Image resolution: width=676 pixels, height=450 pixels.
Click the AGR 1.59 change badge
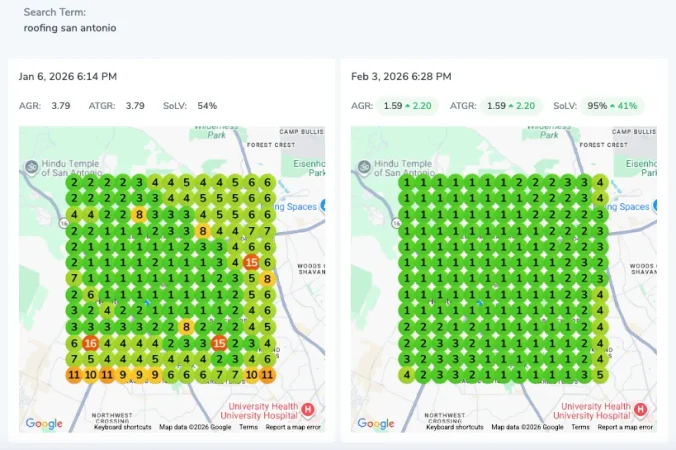click(x=407, y=106)
